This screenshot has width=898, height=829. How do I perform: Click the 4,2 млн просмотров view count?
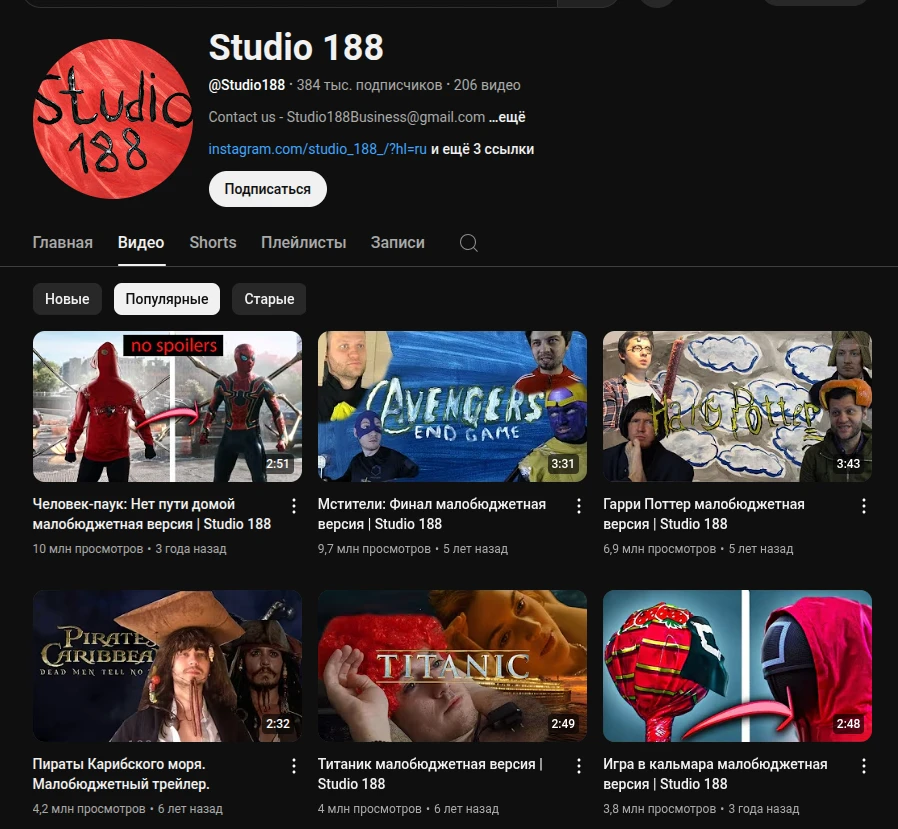click(89, 808)
